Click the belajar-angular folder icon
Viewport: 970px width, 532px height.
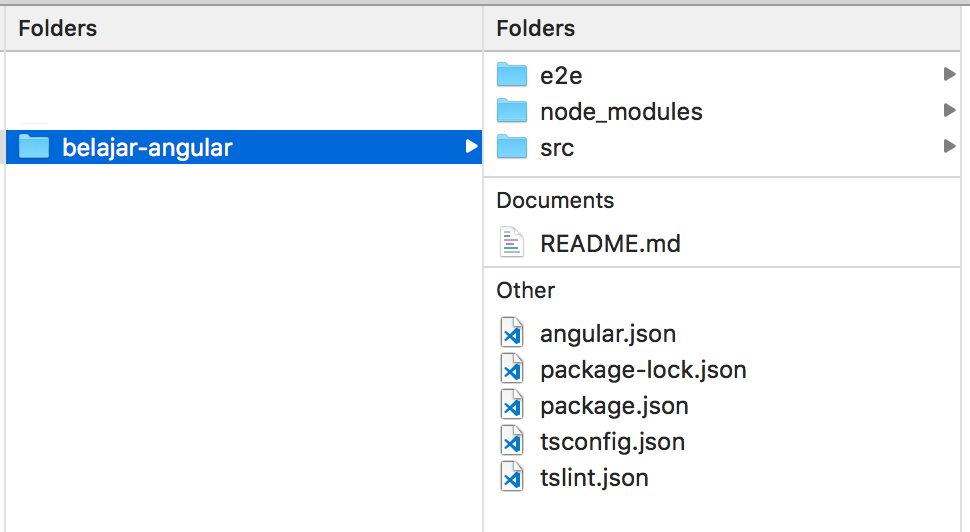[34, 147]
